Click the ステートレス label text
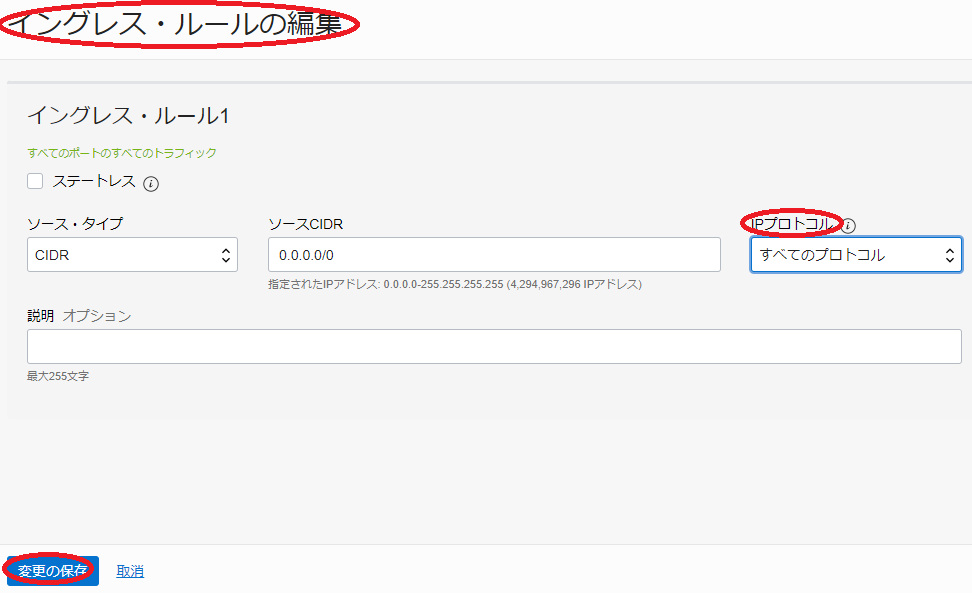 (x=94, y=181)
